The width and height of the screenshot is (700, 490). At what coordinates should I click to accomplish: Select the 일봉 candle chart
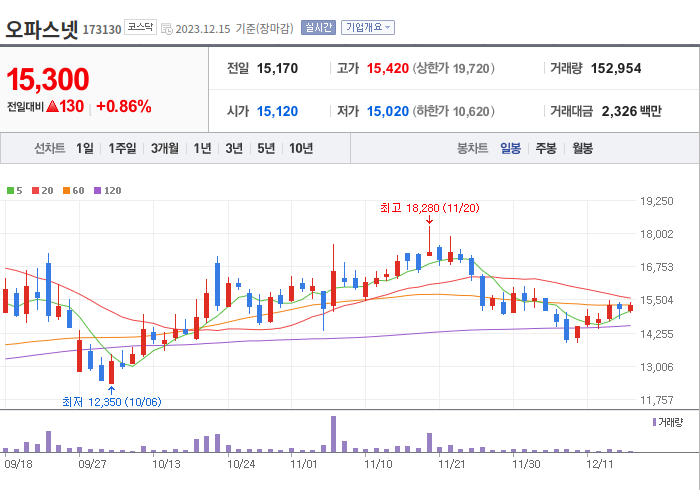(x=510, y=148)
